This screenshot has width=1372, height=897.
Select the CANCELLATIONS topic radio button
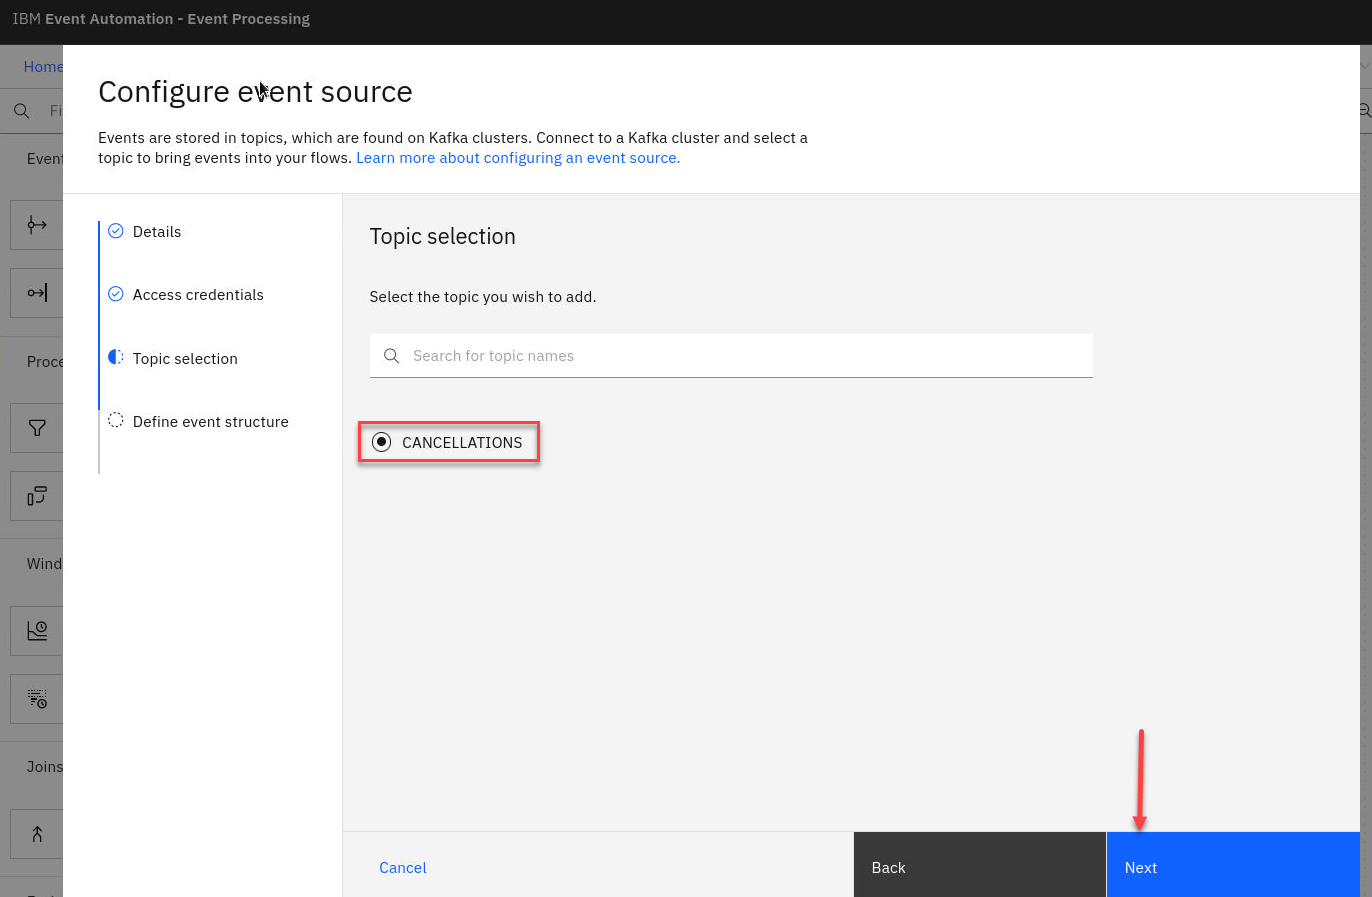tap(382, 442)
